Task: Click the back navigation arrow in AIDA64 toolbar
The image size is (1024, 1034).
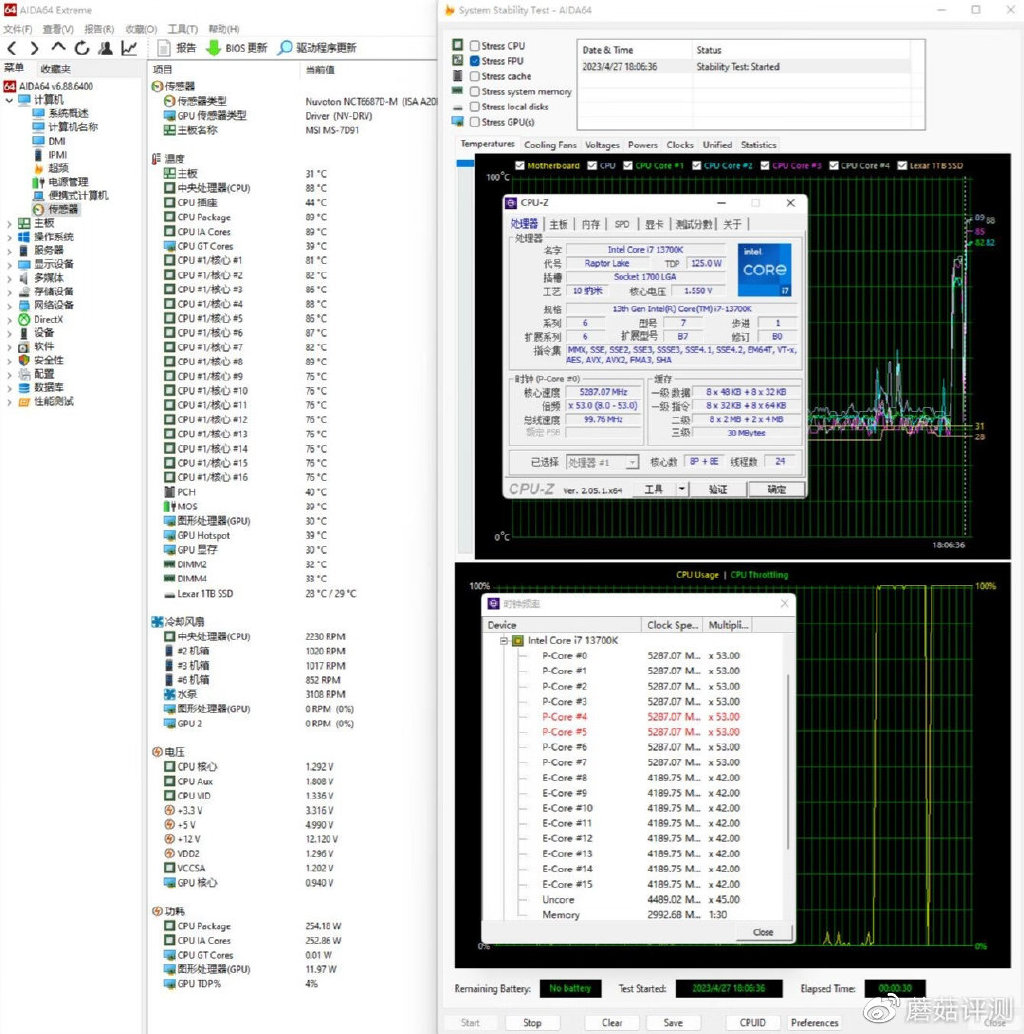Action: [12, 48]
